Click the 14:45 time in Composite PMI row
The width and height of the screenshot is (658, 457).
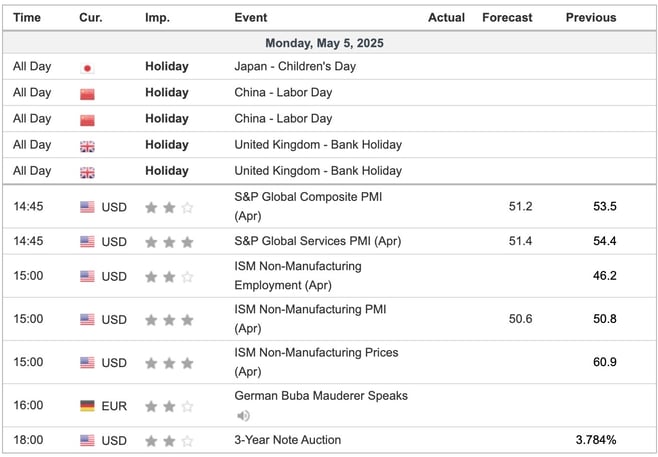click(x=28, y=206)
